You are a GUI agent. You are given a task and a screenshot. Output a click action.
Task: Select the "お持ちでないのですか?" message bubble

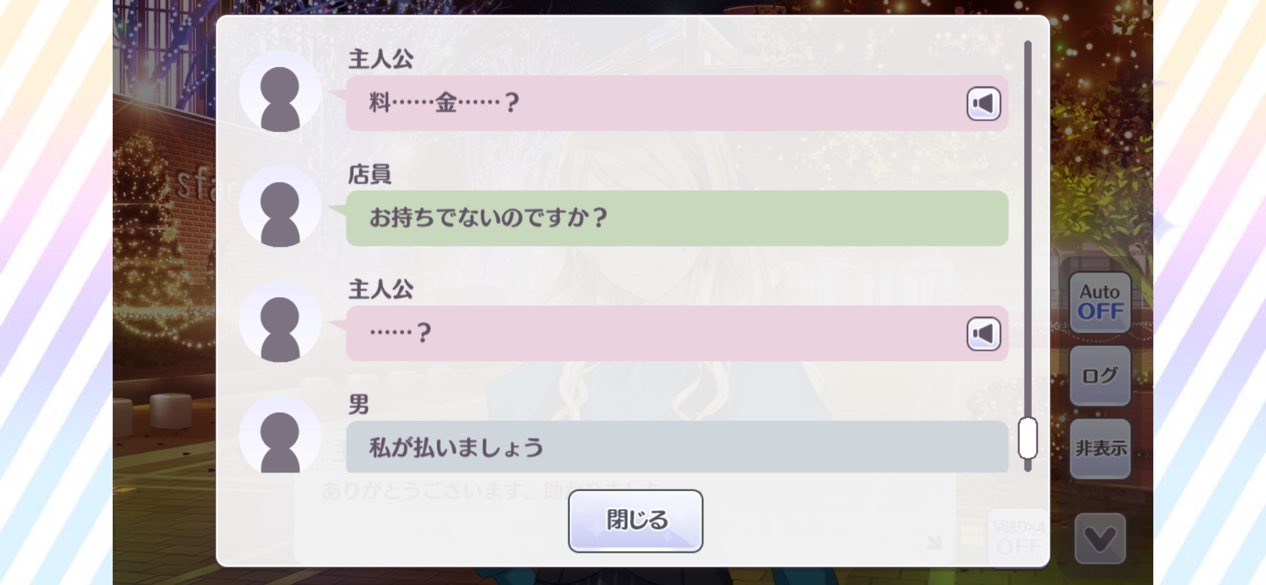[676, 218]
